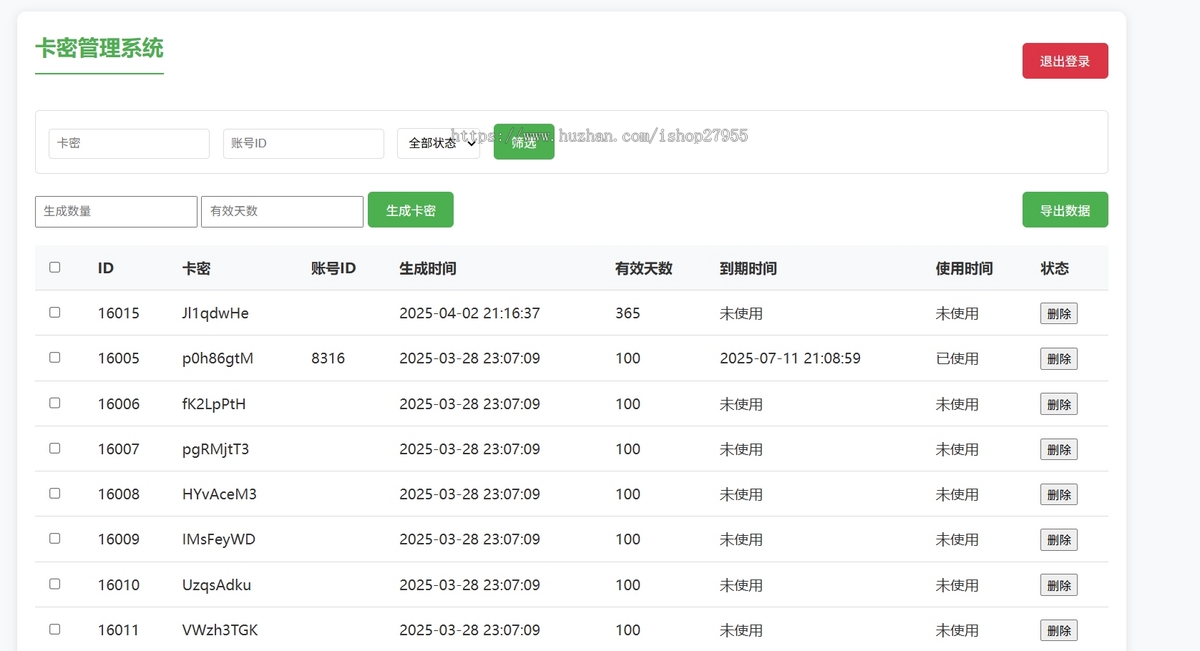Screen dimensions: 1200x651
Task: Click the 使用时间 column header
Action: click(x=964, y=268)
